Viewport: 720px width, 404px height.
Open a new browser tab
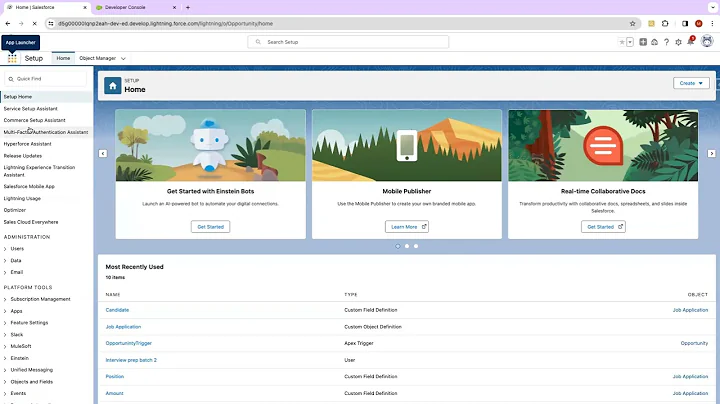188,7
